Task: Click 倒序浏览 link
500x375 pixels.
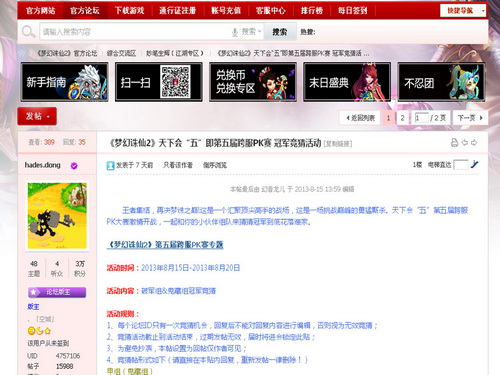Action: pos(215,165)
